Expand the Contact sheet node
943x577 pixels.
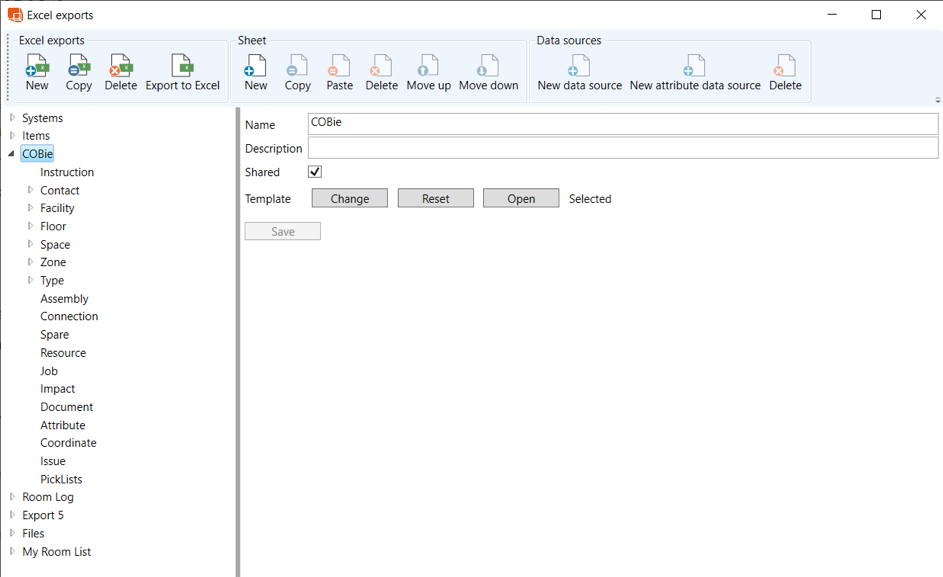coord(30,190)
